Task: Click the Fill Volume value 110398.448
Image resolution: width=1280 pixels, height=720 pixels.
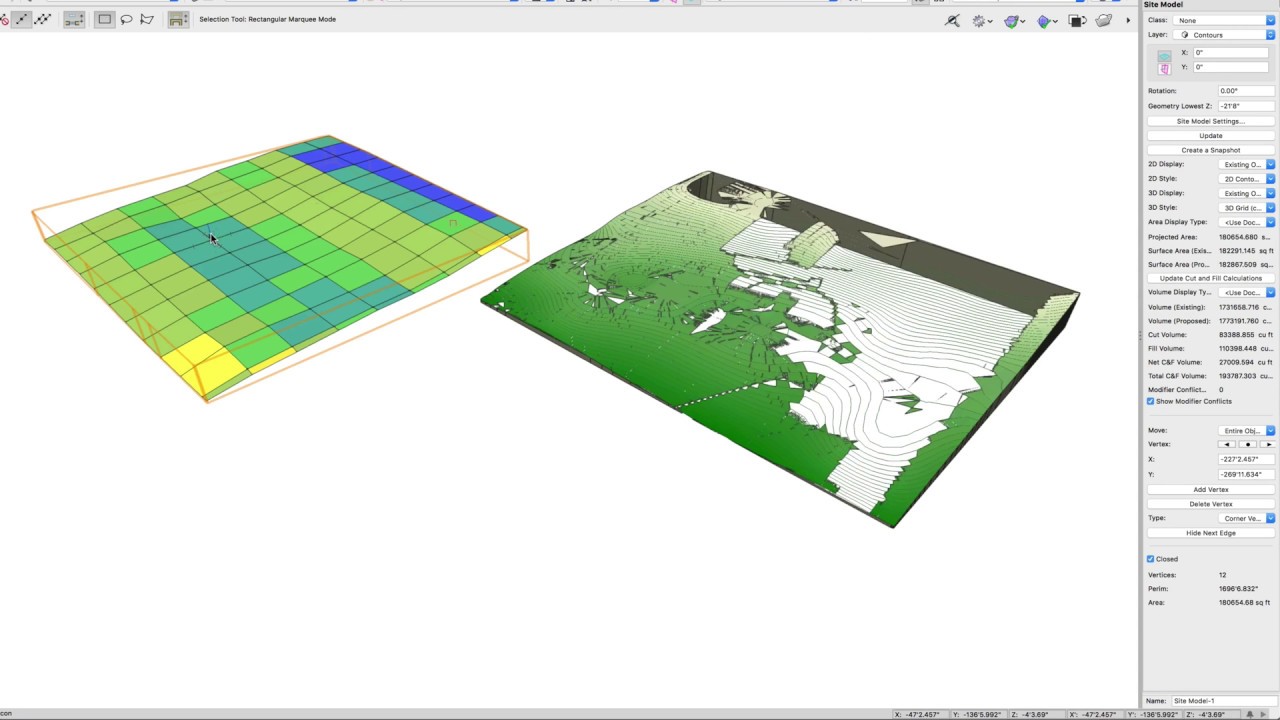Action: 1246,349
